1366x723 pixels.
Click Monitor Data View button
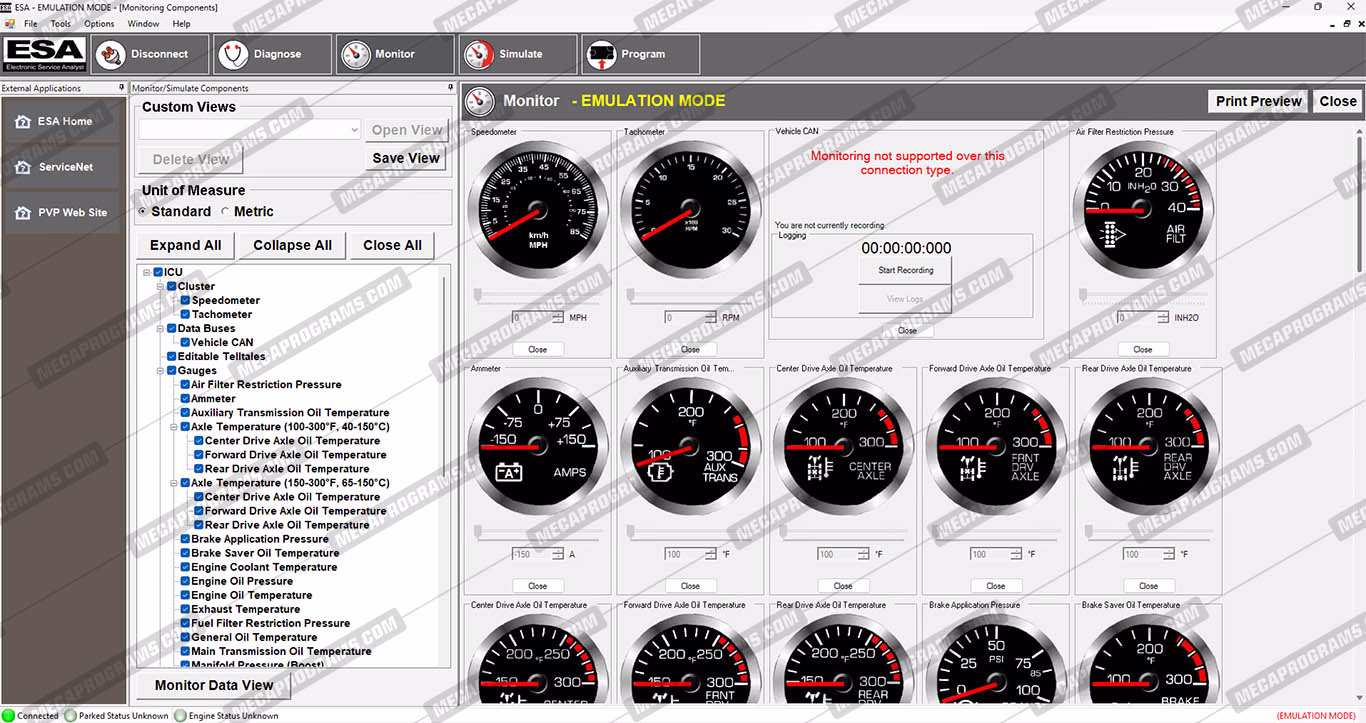[x=214, y=685]
